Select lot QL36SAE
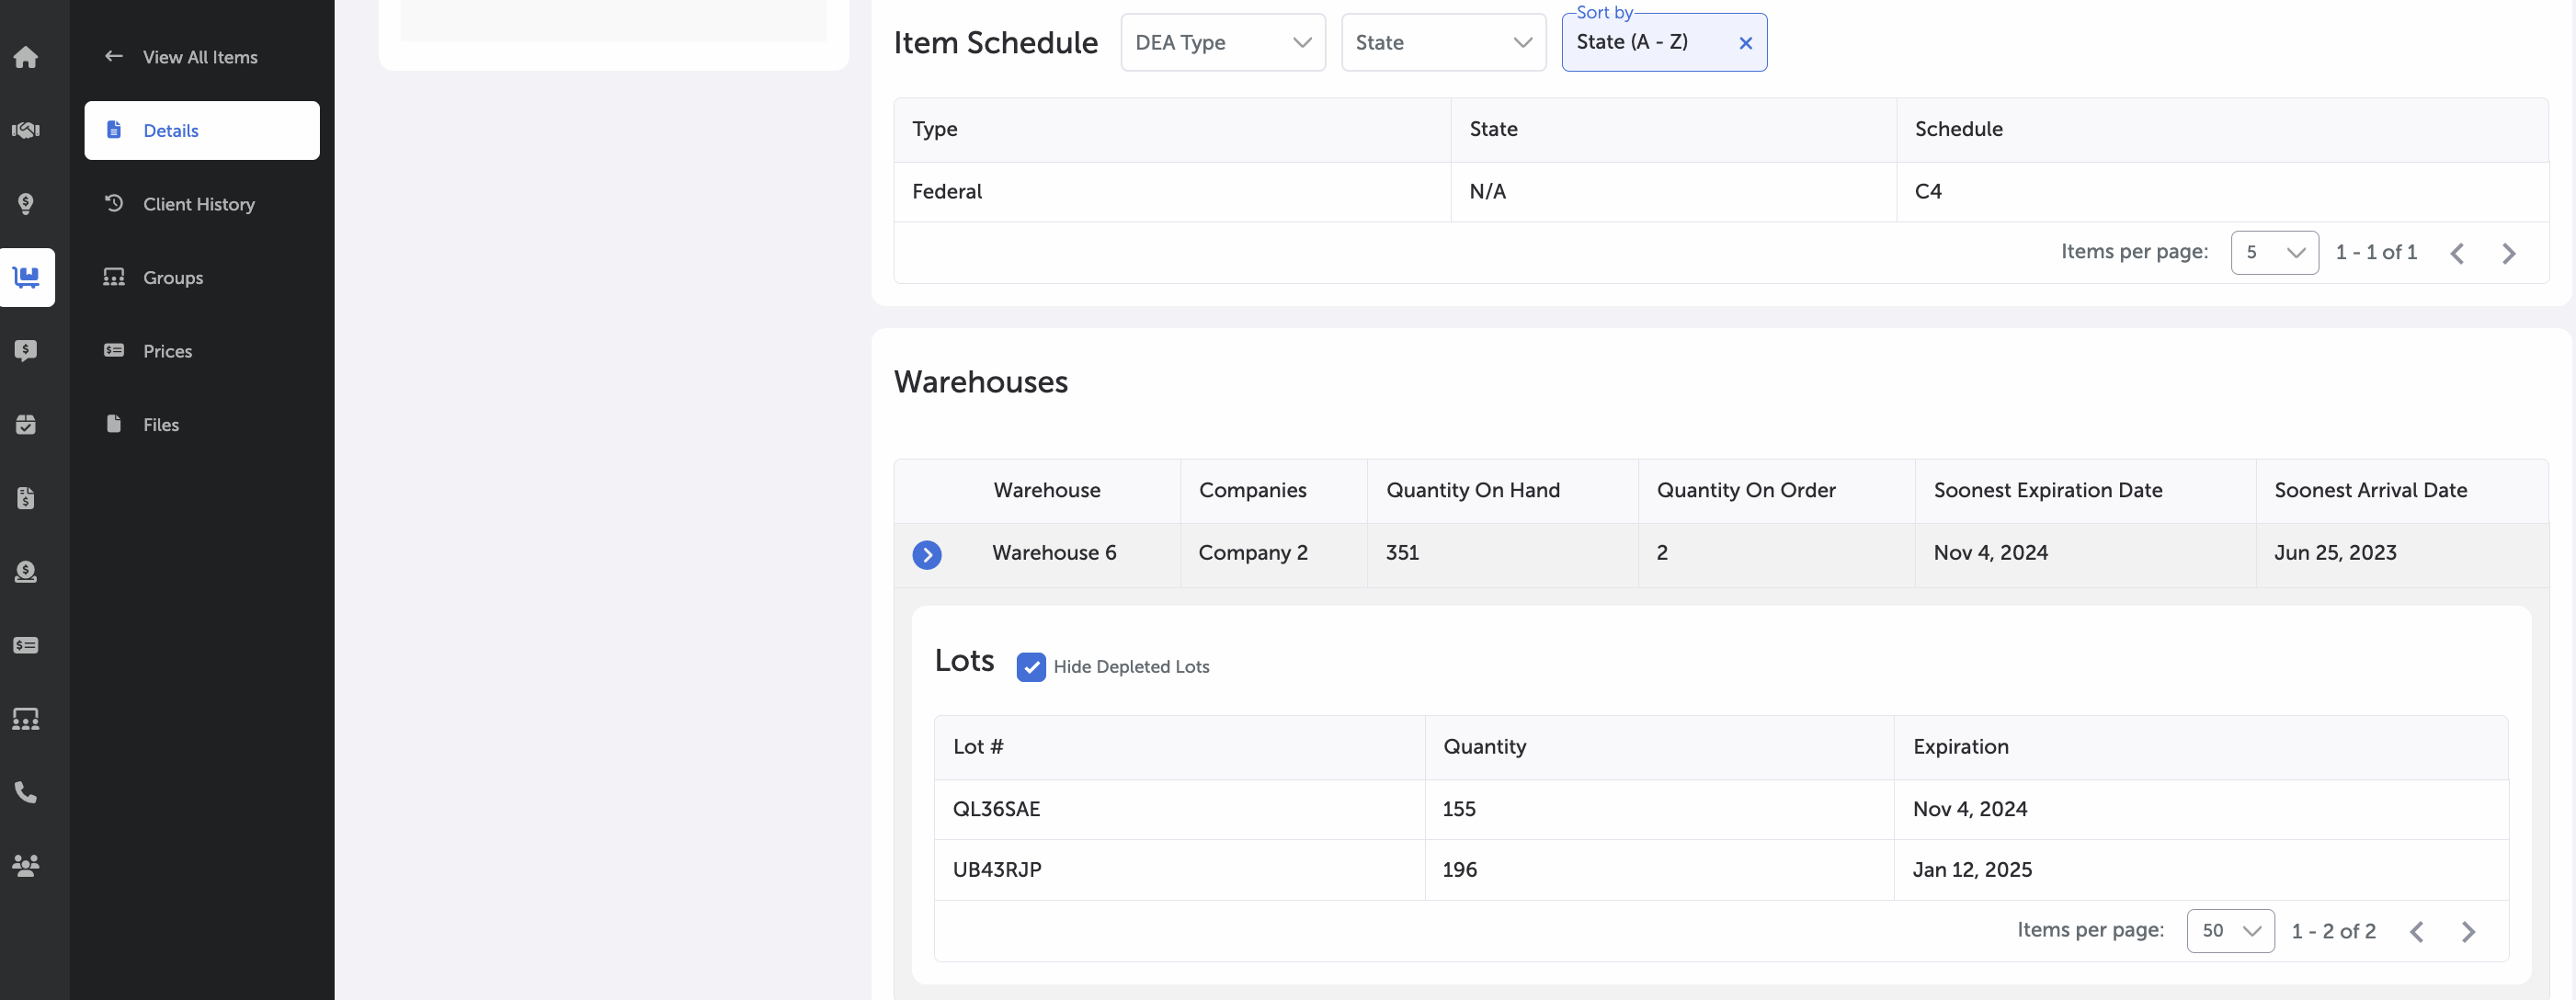This screenshot has width=2576, height=1000. pos(996,809)
